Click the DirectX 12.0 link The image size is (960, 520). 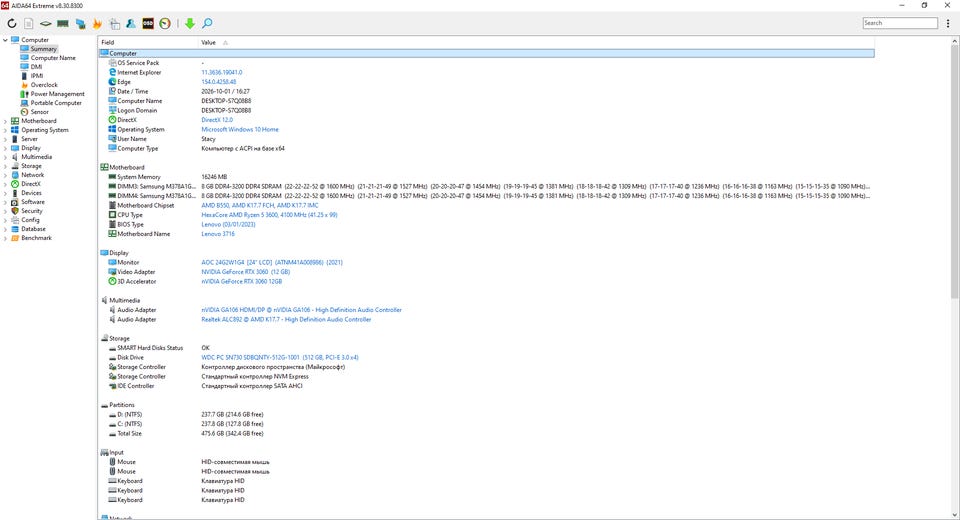[x=217, y=120]
